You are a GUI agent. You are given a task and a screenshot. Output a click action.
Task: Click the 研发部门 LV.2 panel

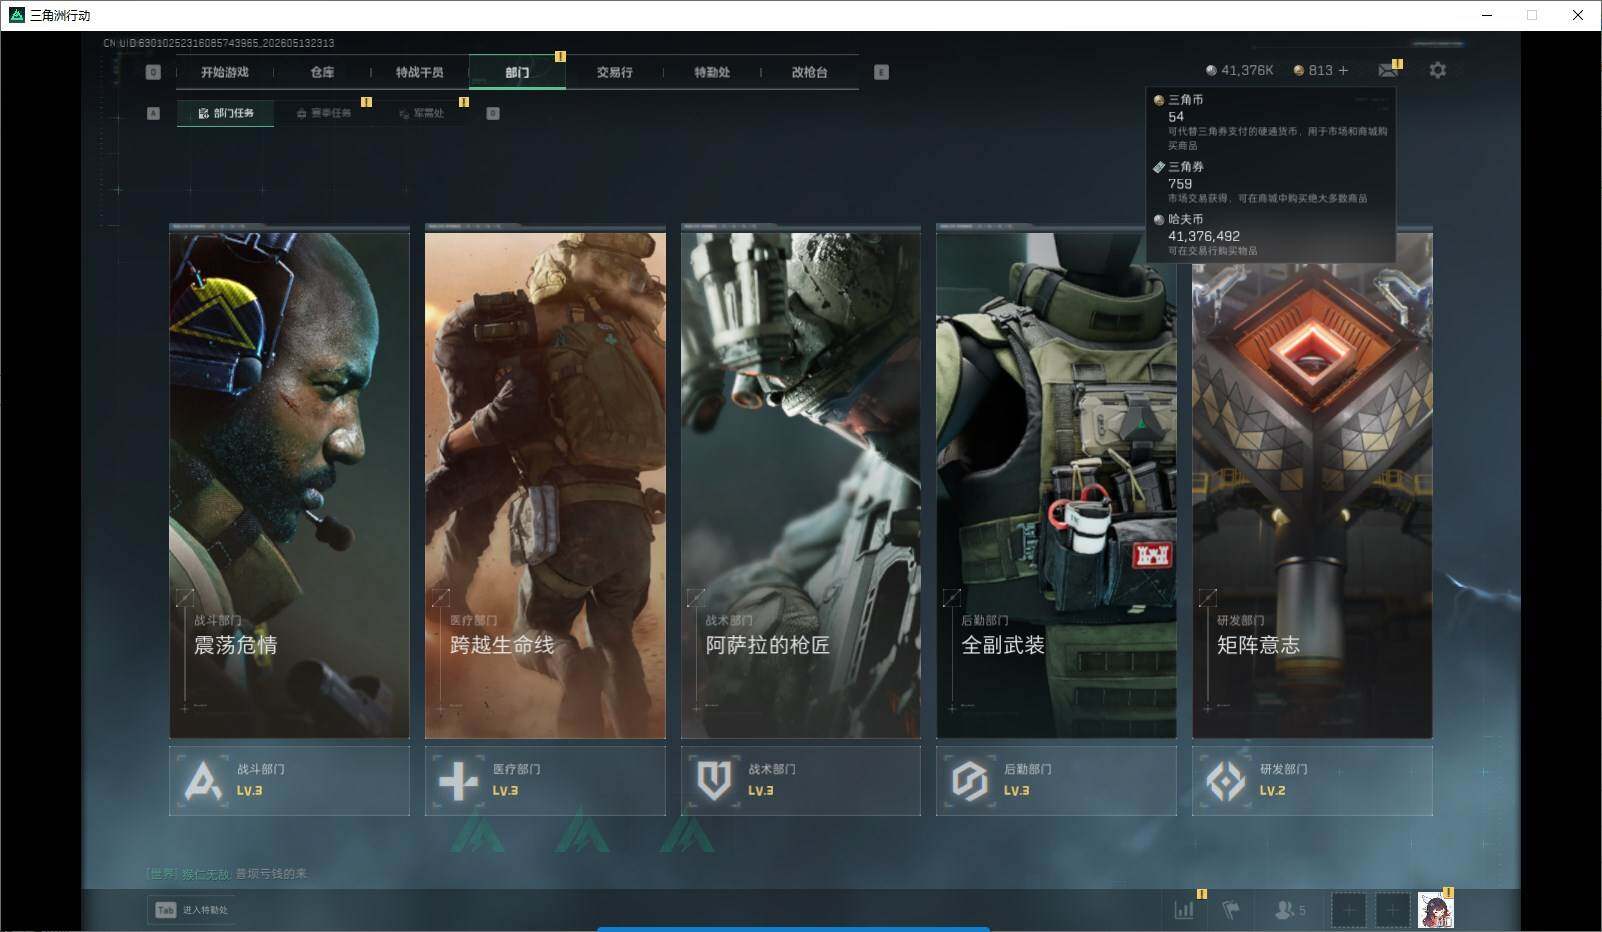point(1312,780)
